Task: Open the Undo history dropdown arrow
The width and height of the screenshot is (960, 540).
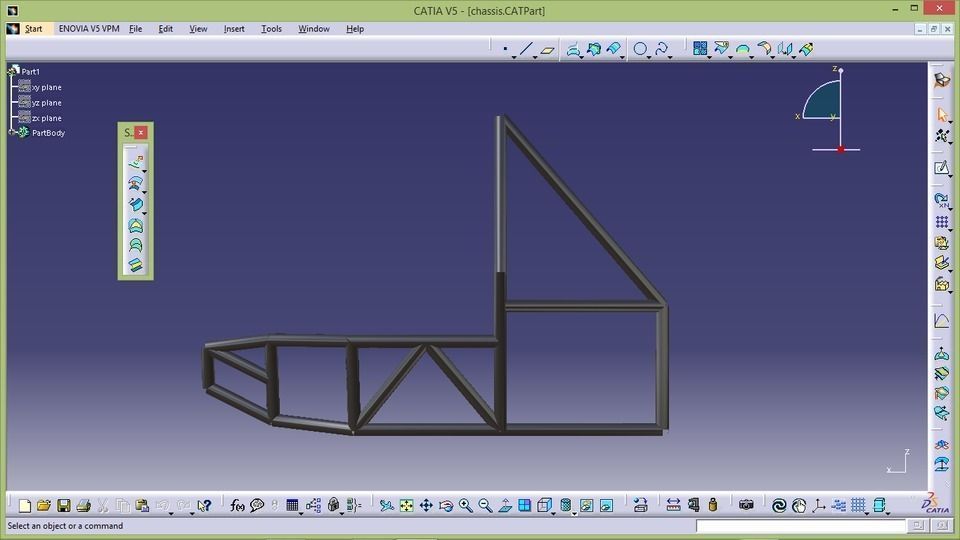Action: [x=171, y=512]
